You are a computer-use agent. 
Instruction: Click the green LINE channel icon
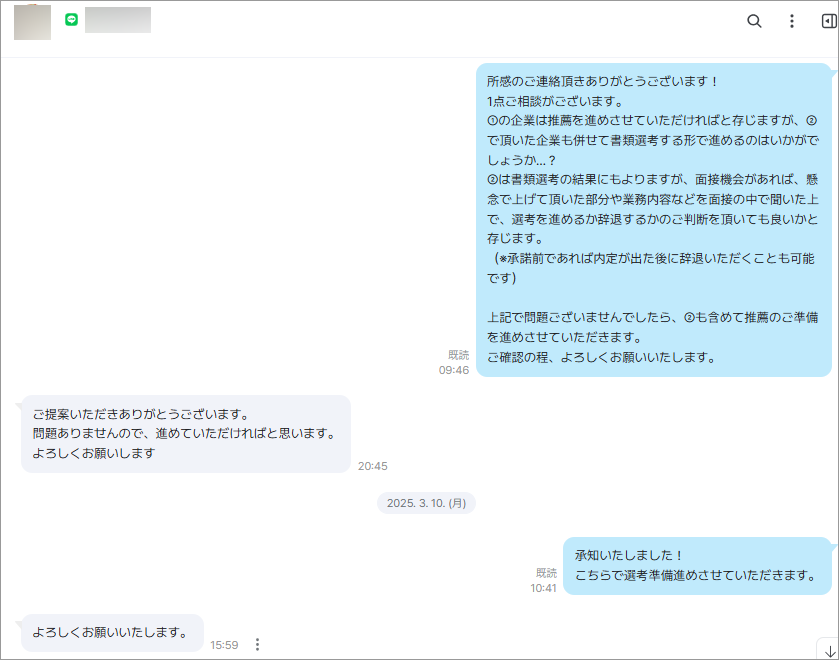(71, 20)
